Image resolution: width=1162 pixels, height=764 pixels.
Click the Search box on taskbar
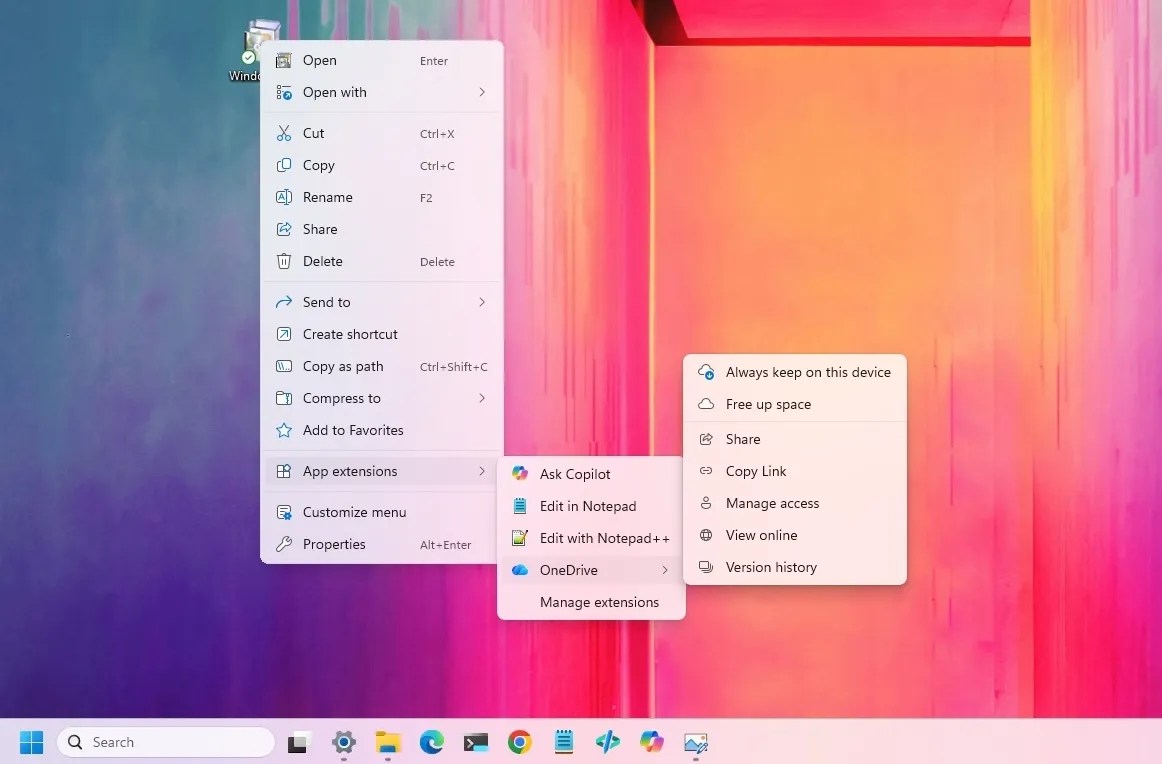pyautogui.click(x=165, y=742)
